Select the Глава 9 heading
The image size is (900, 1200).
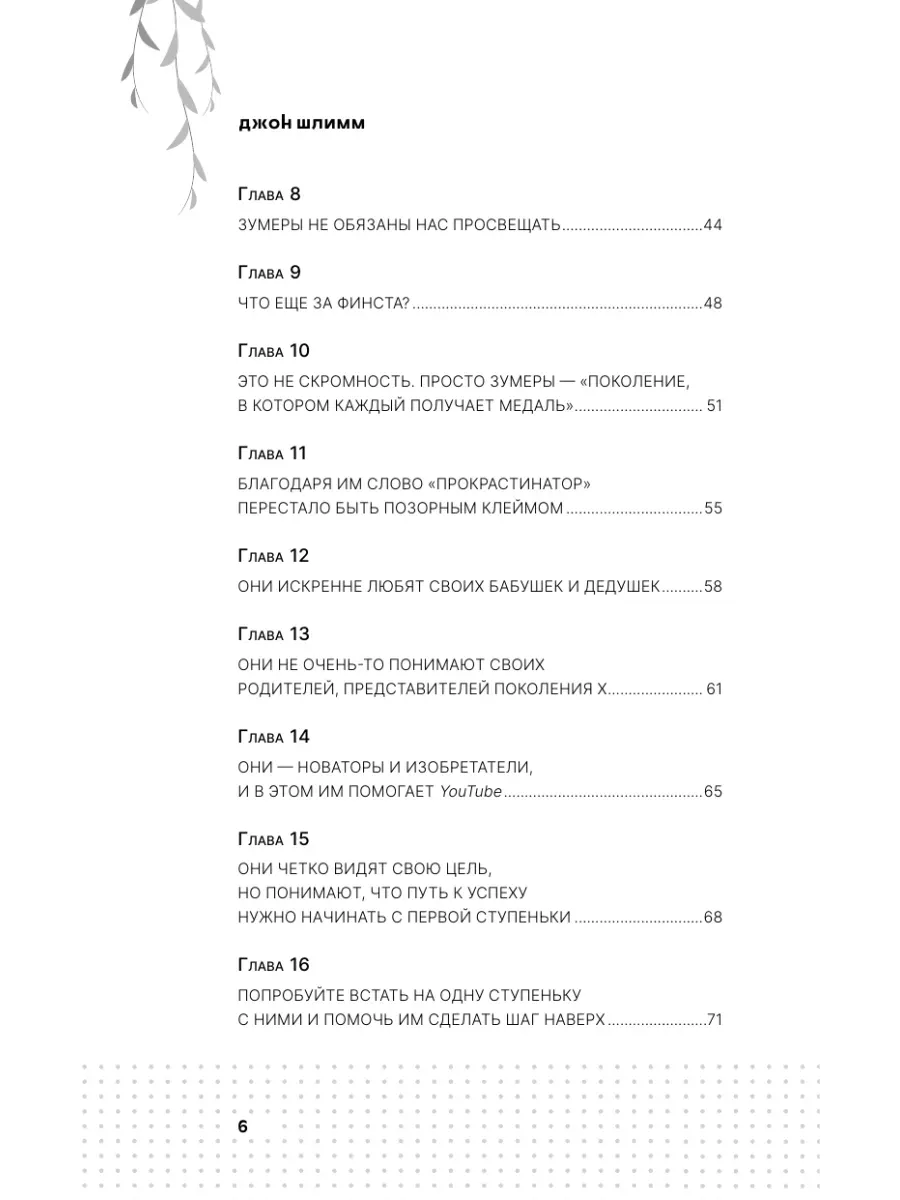(269, 272)
